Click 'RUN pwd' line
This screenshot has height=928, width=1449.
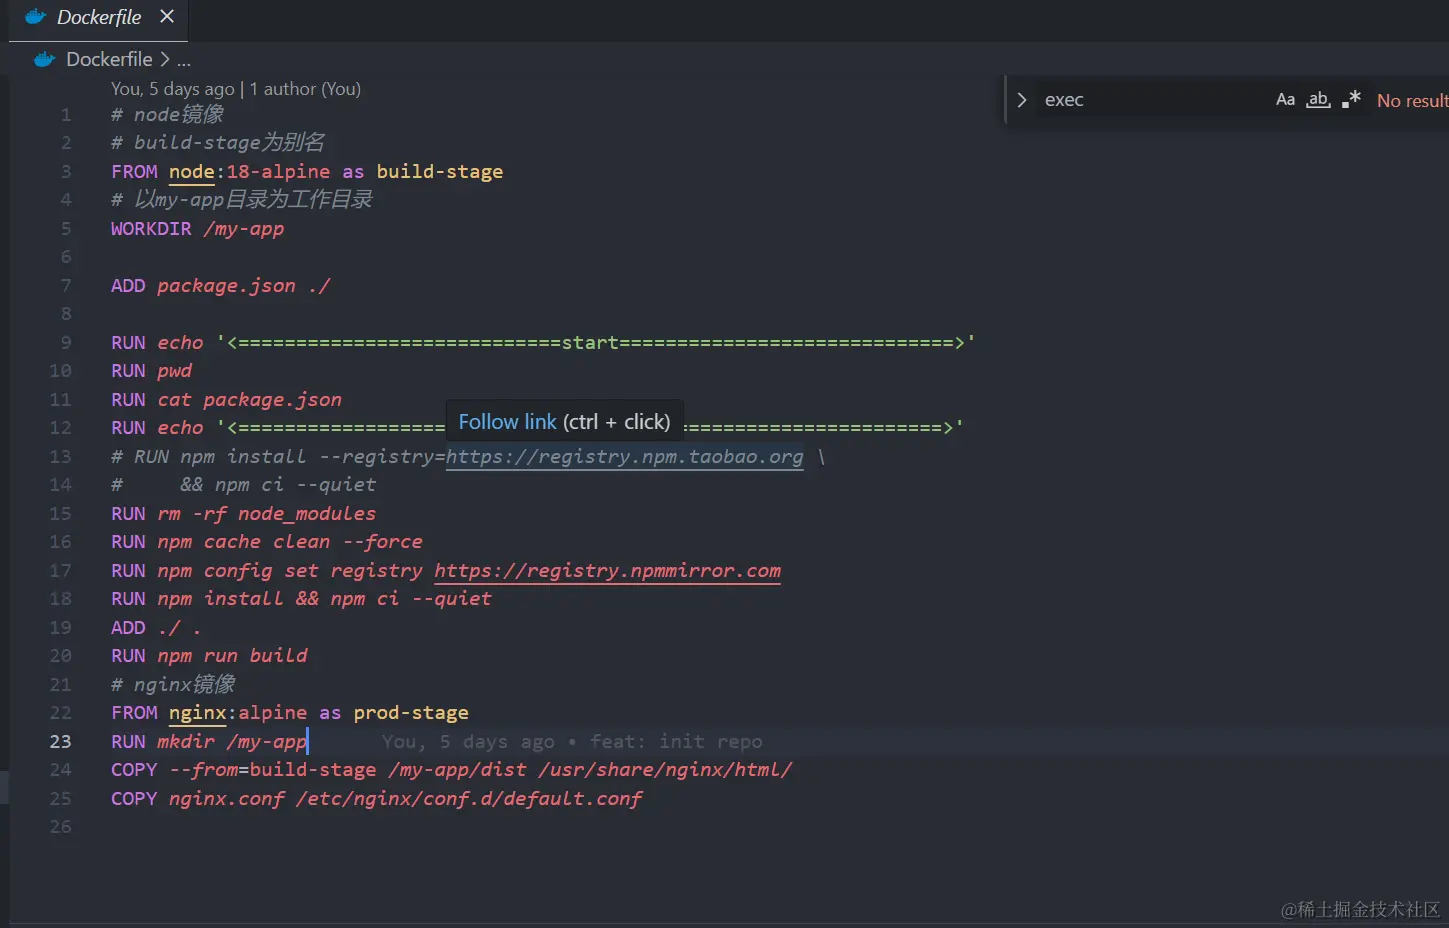[151, 371]
